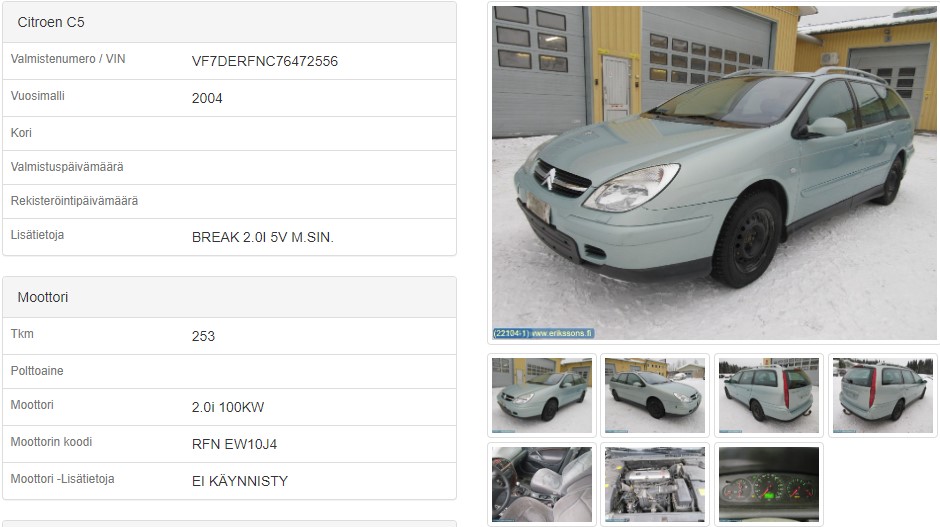Click the Citroen C5 panel heading
Screen dimensions: 940x527
51,22
